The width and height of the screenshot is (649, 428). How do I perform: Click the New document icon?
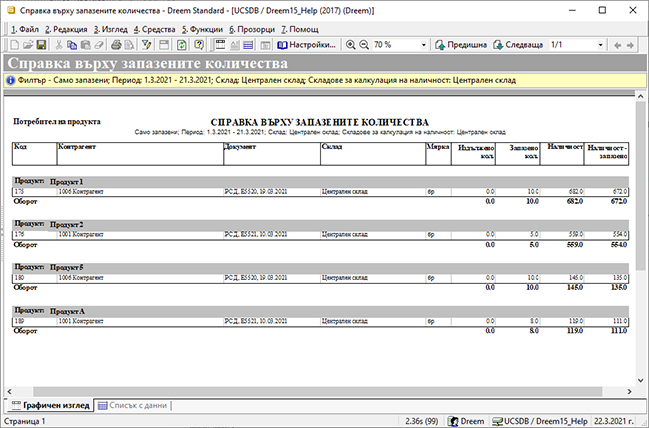pos(14,45)
